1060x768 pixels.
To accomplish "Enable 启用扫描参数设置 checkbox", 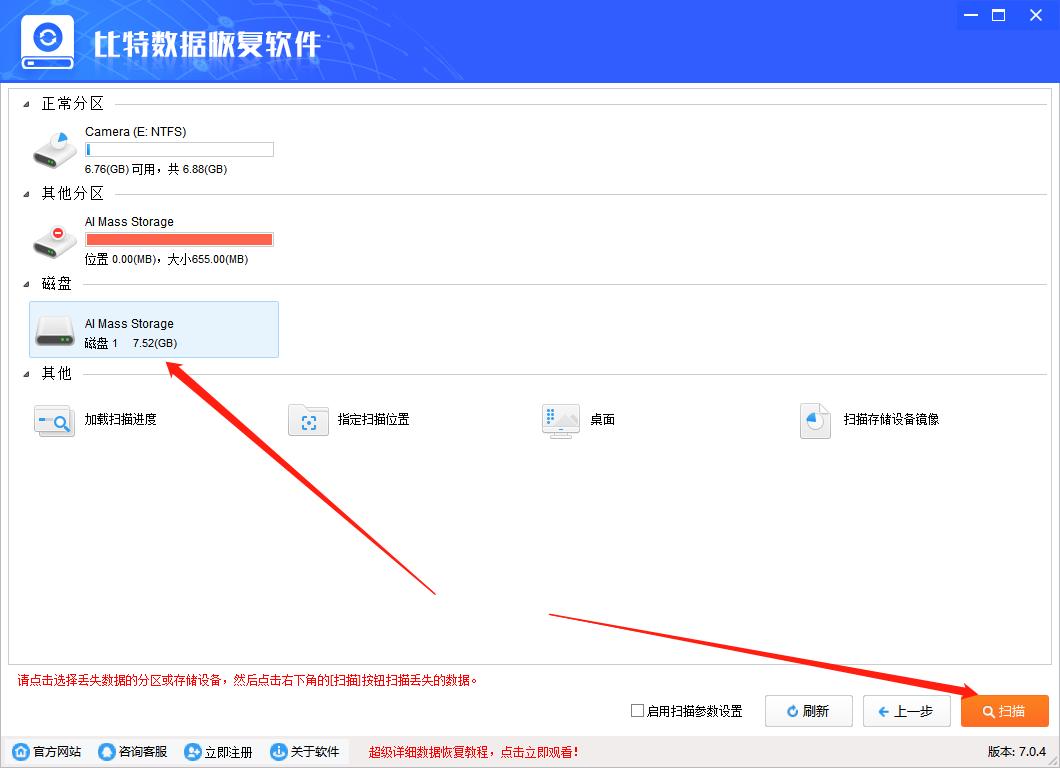I will tap(636, 711).
